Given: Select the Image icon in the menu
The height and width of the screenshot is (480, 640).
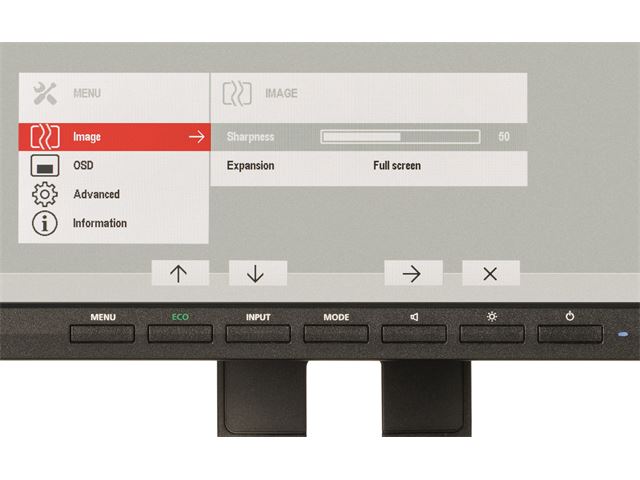Looking at the screenshot, I should (42, 137).
